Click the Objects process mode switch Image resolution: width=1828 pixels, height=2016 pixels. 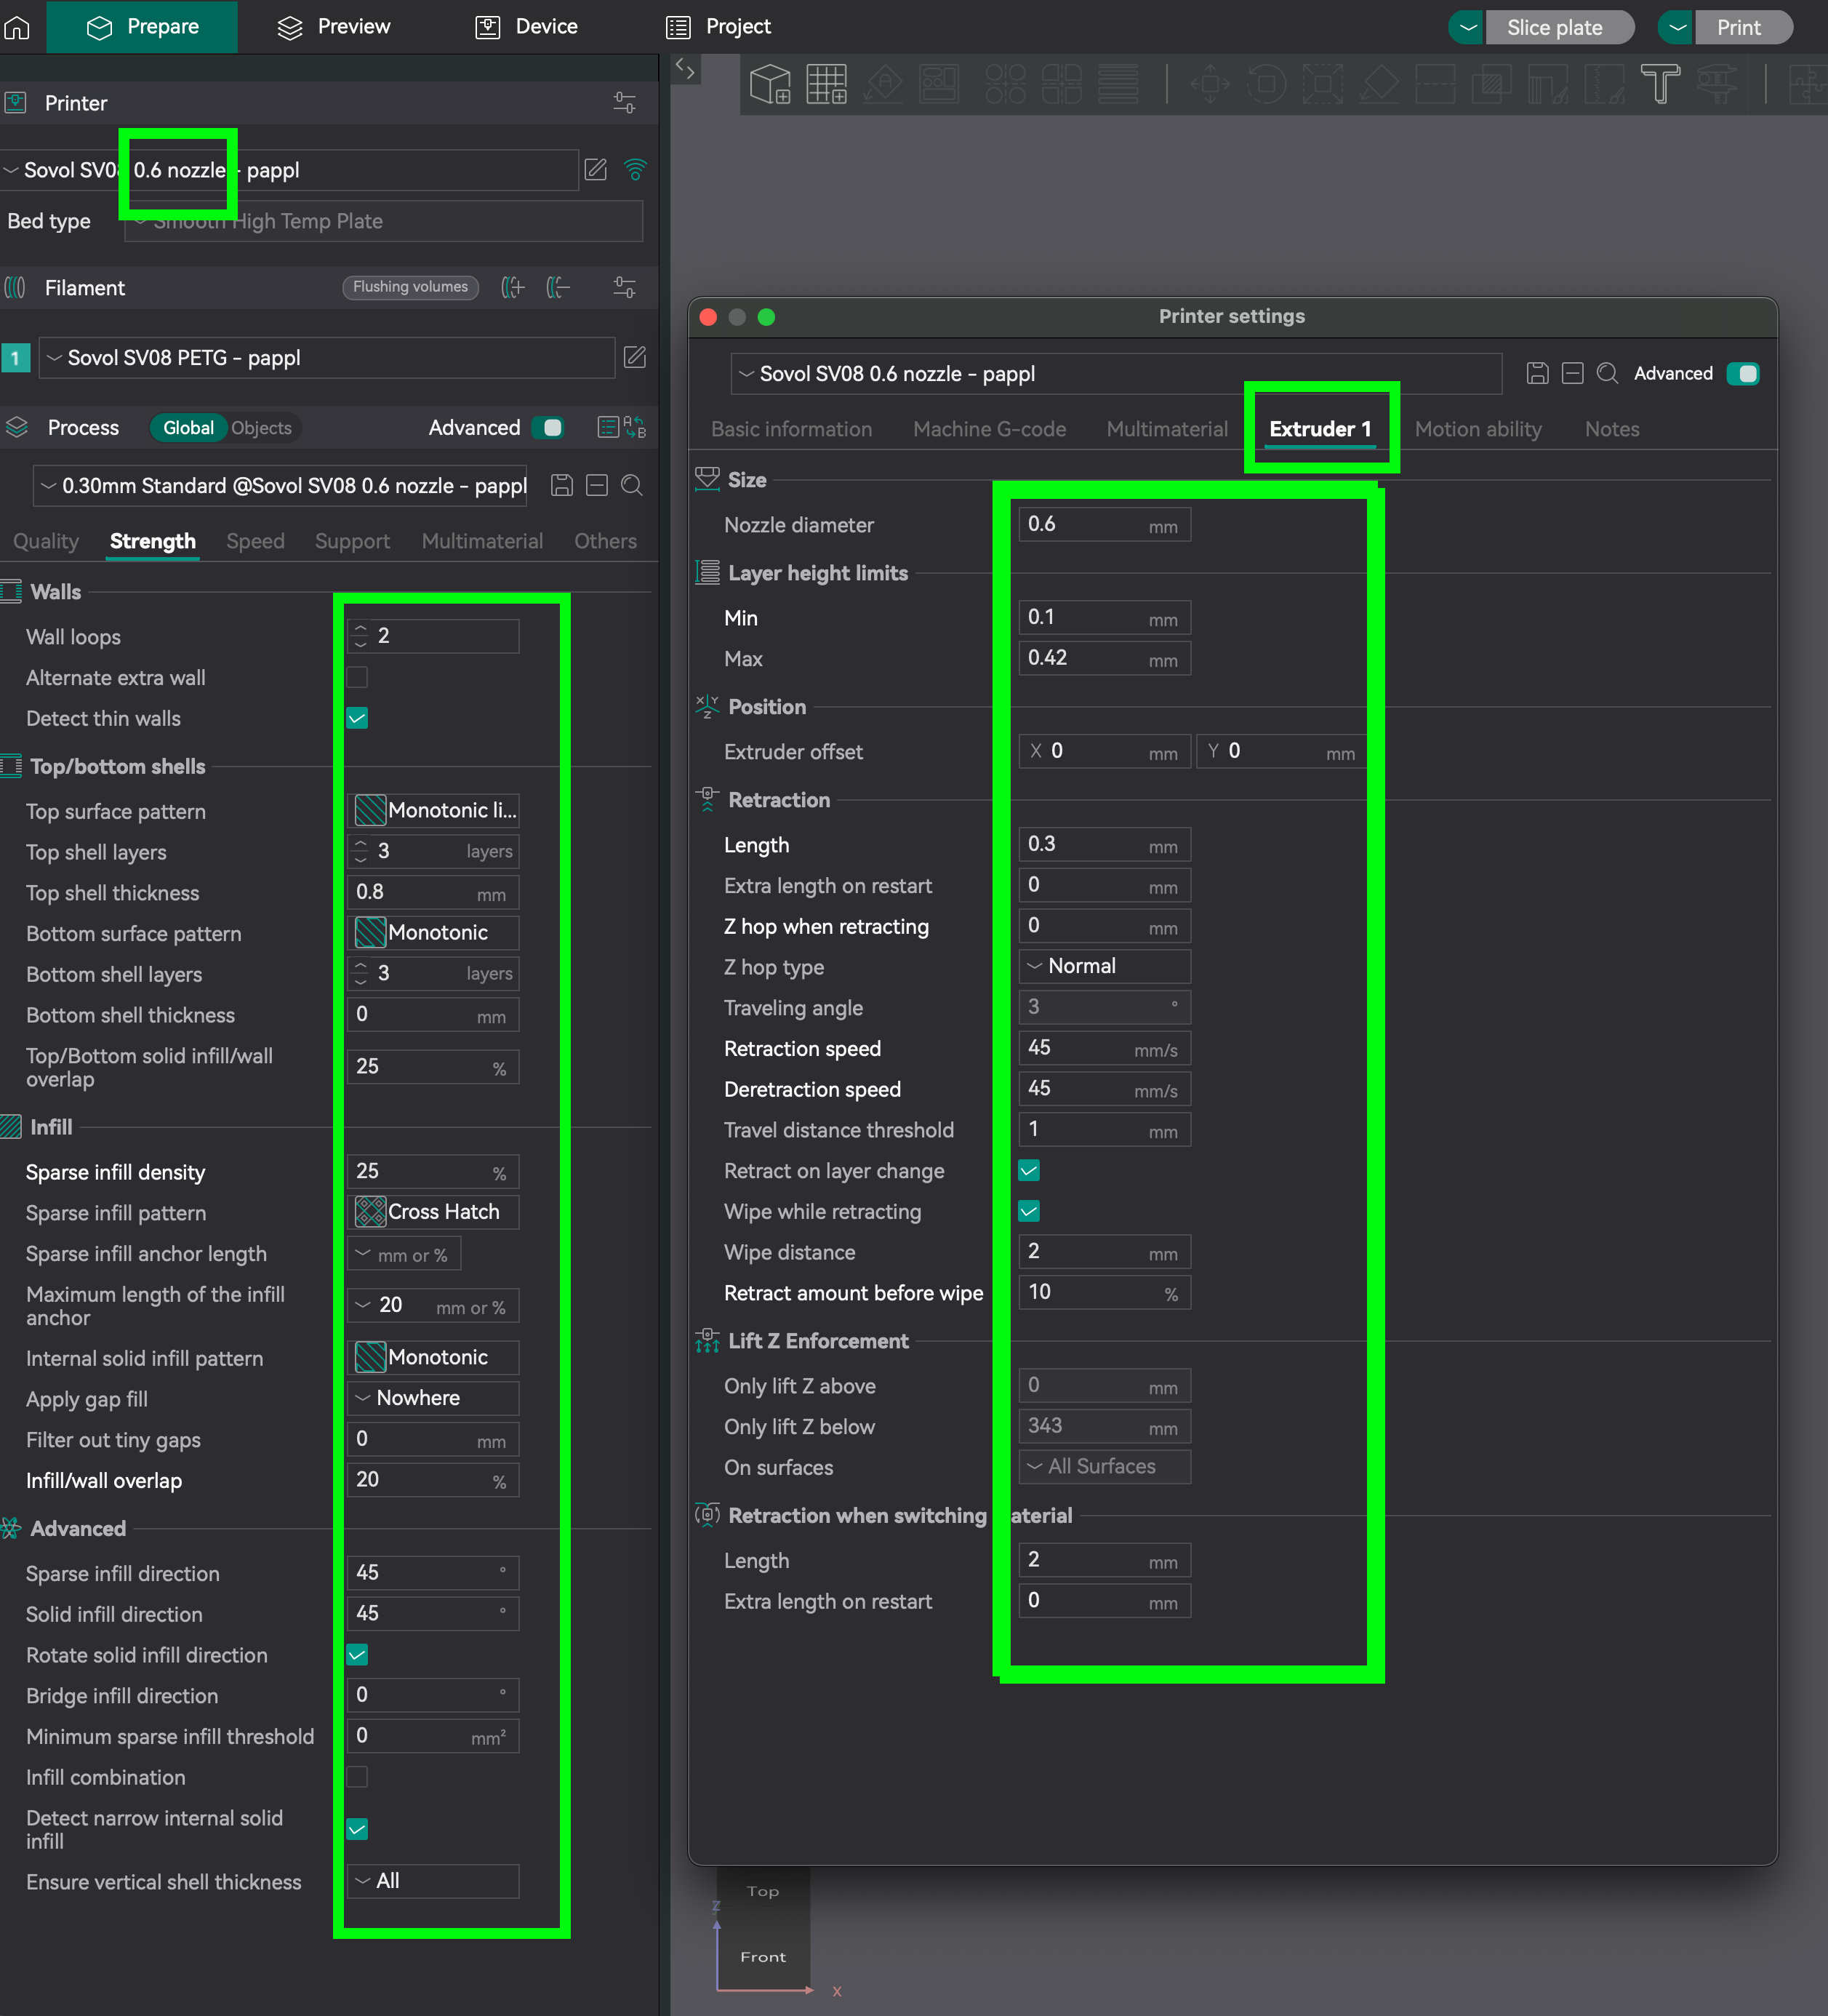(261, 428)
